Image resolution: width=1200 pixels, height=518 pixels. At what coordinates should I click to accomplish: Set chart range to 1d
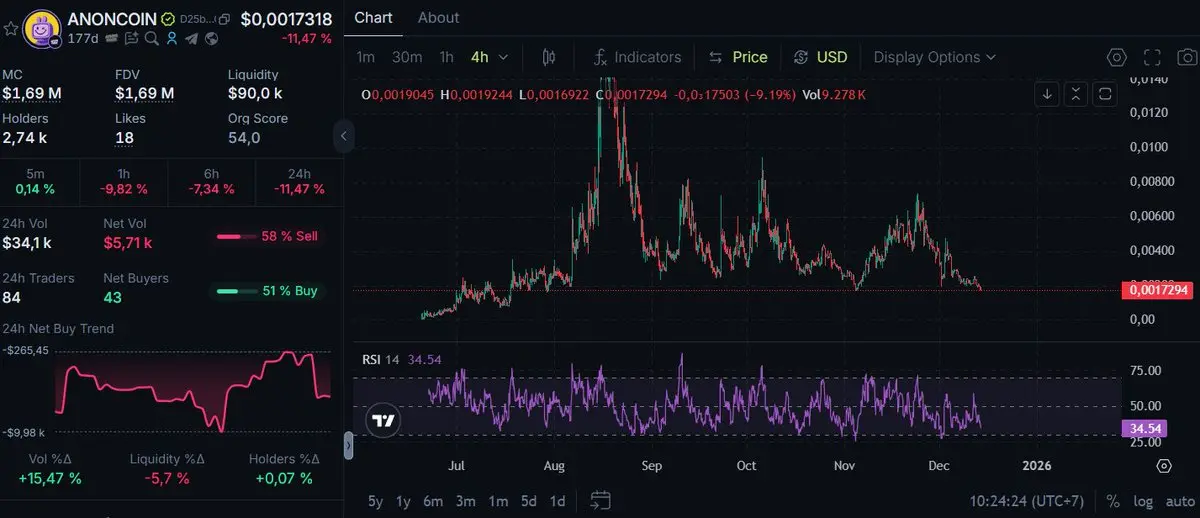(x=558, y=501)
